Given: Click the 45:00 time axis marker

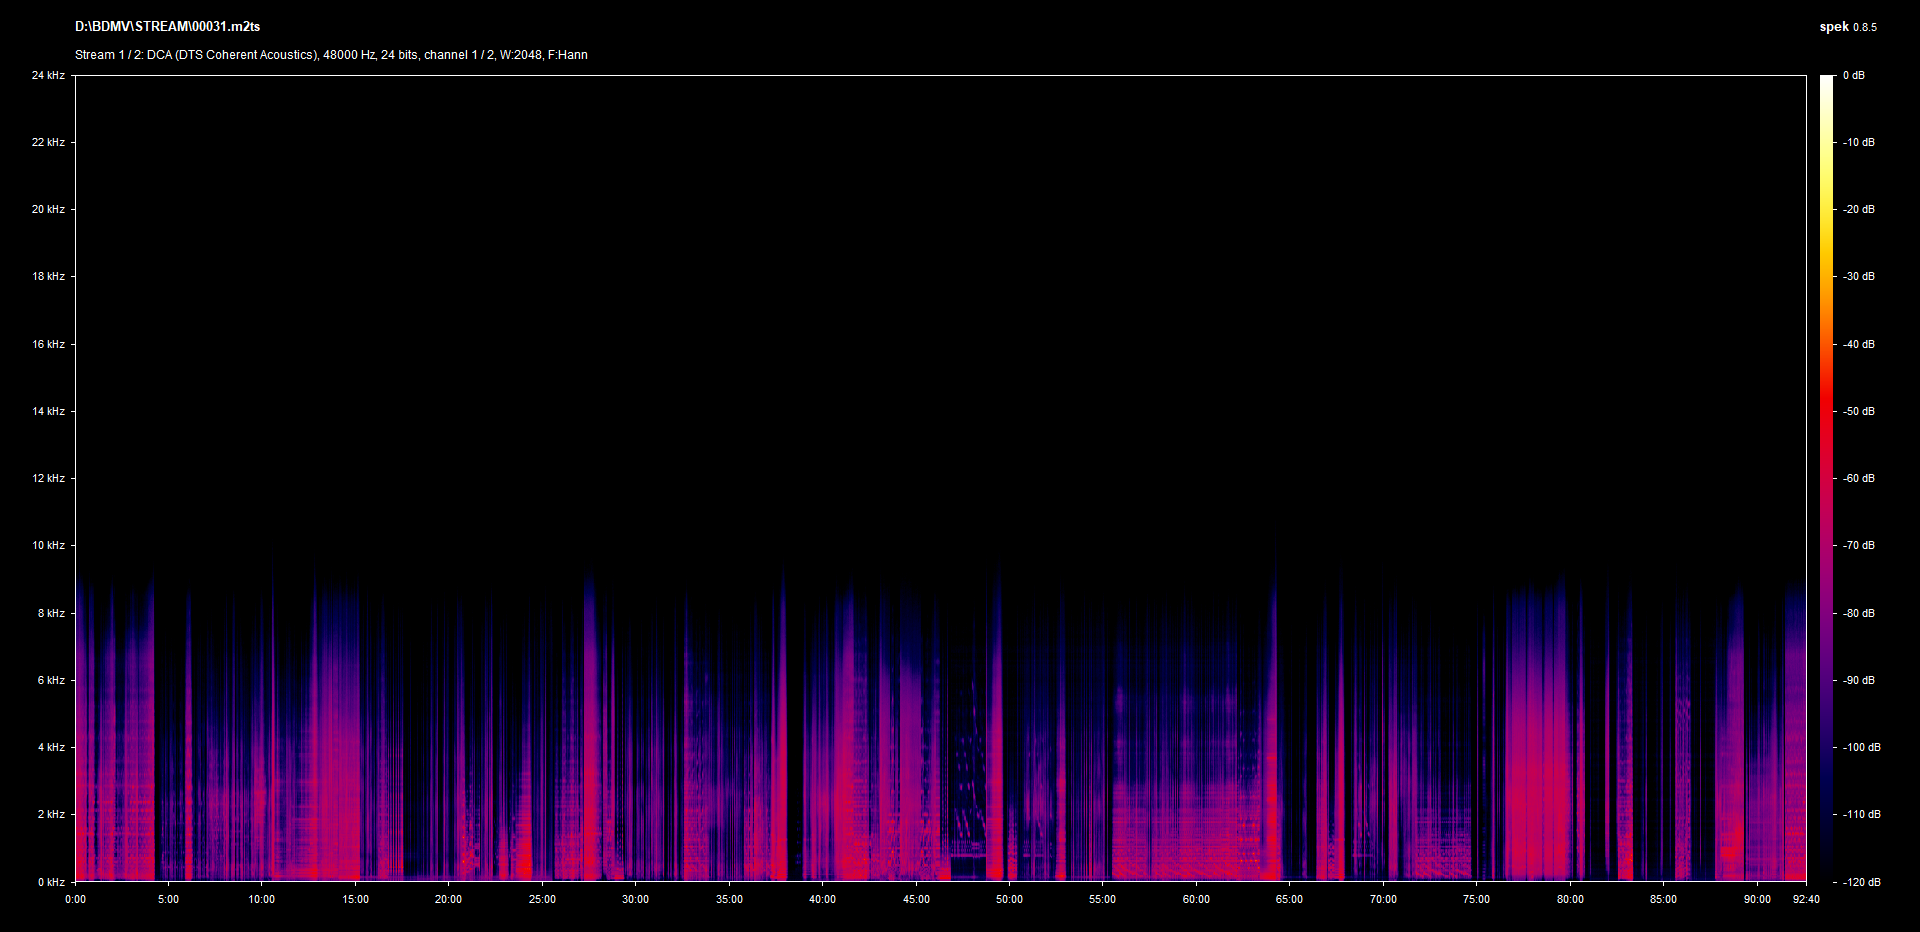Looking at the screenshot, I should 916,900.
